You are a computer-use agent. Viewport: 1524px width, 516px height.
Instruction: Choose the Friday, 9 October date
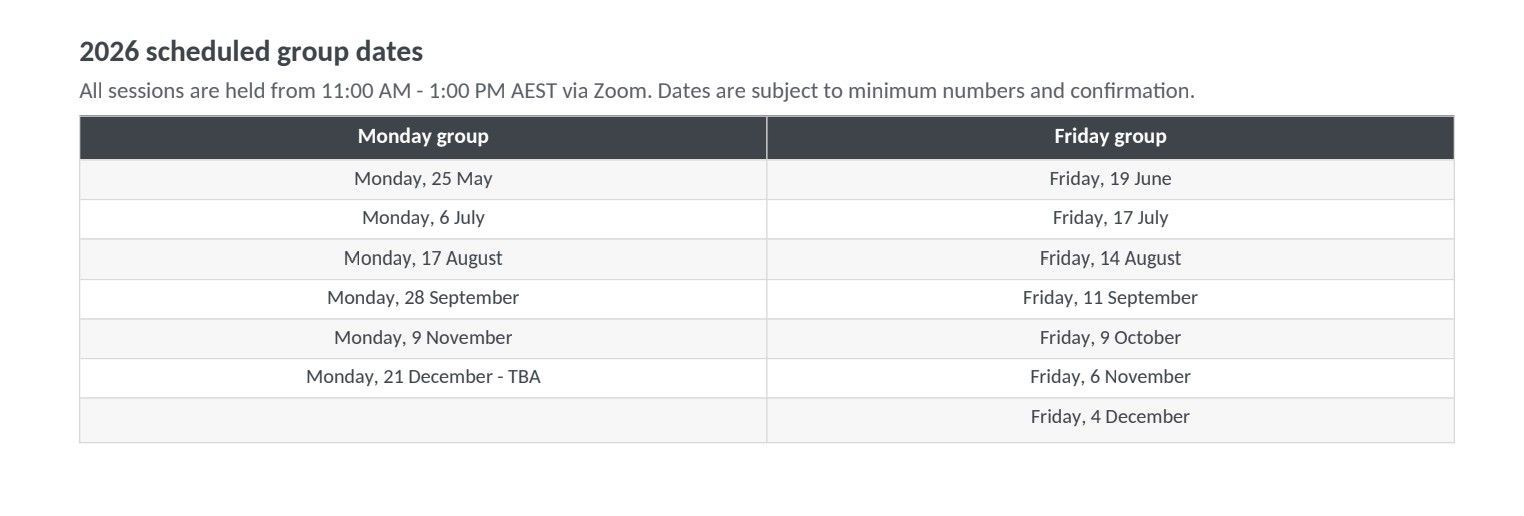(x=1110, y=338)
